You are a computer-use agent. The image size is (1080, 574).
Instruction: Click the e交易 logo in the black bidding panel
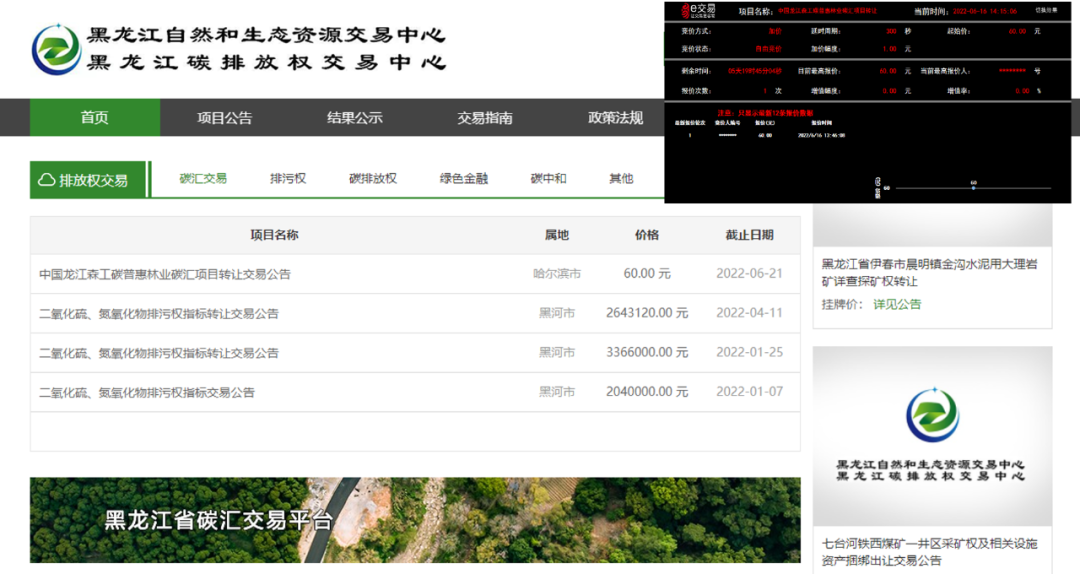698,11
